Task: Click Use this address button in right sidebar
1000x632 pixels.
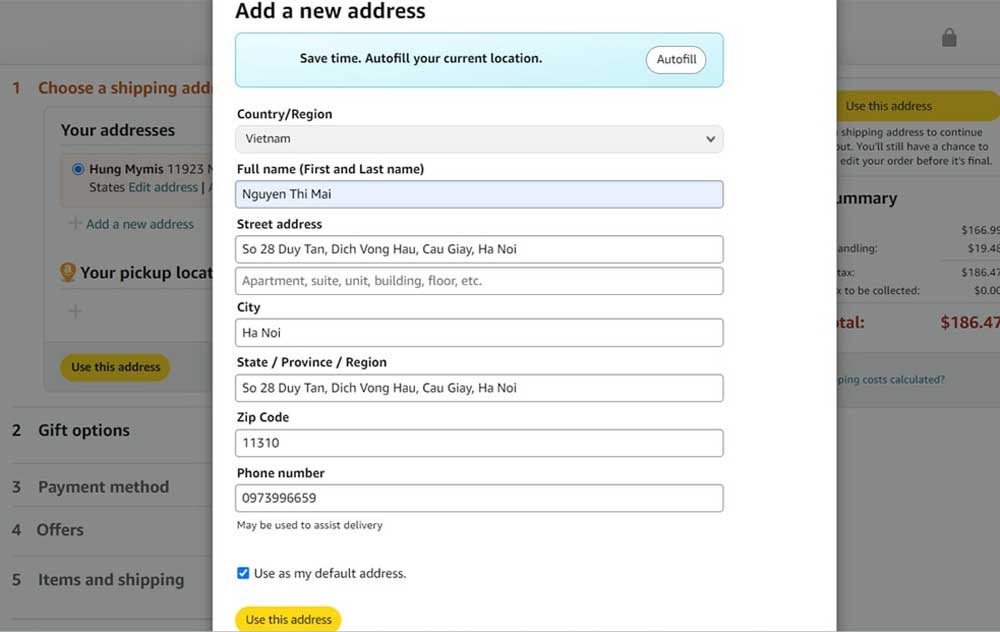Action: [916, 106]
